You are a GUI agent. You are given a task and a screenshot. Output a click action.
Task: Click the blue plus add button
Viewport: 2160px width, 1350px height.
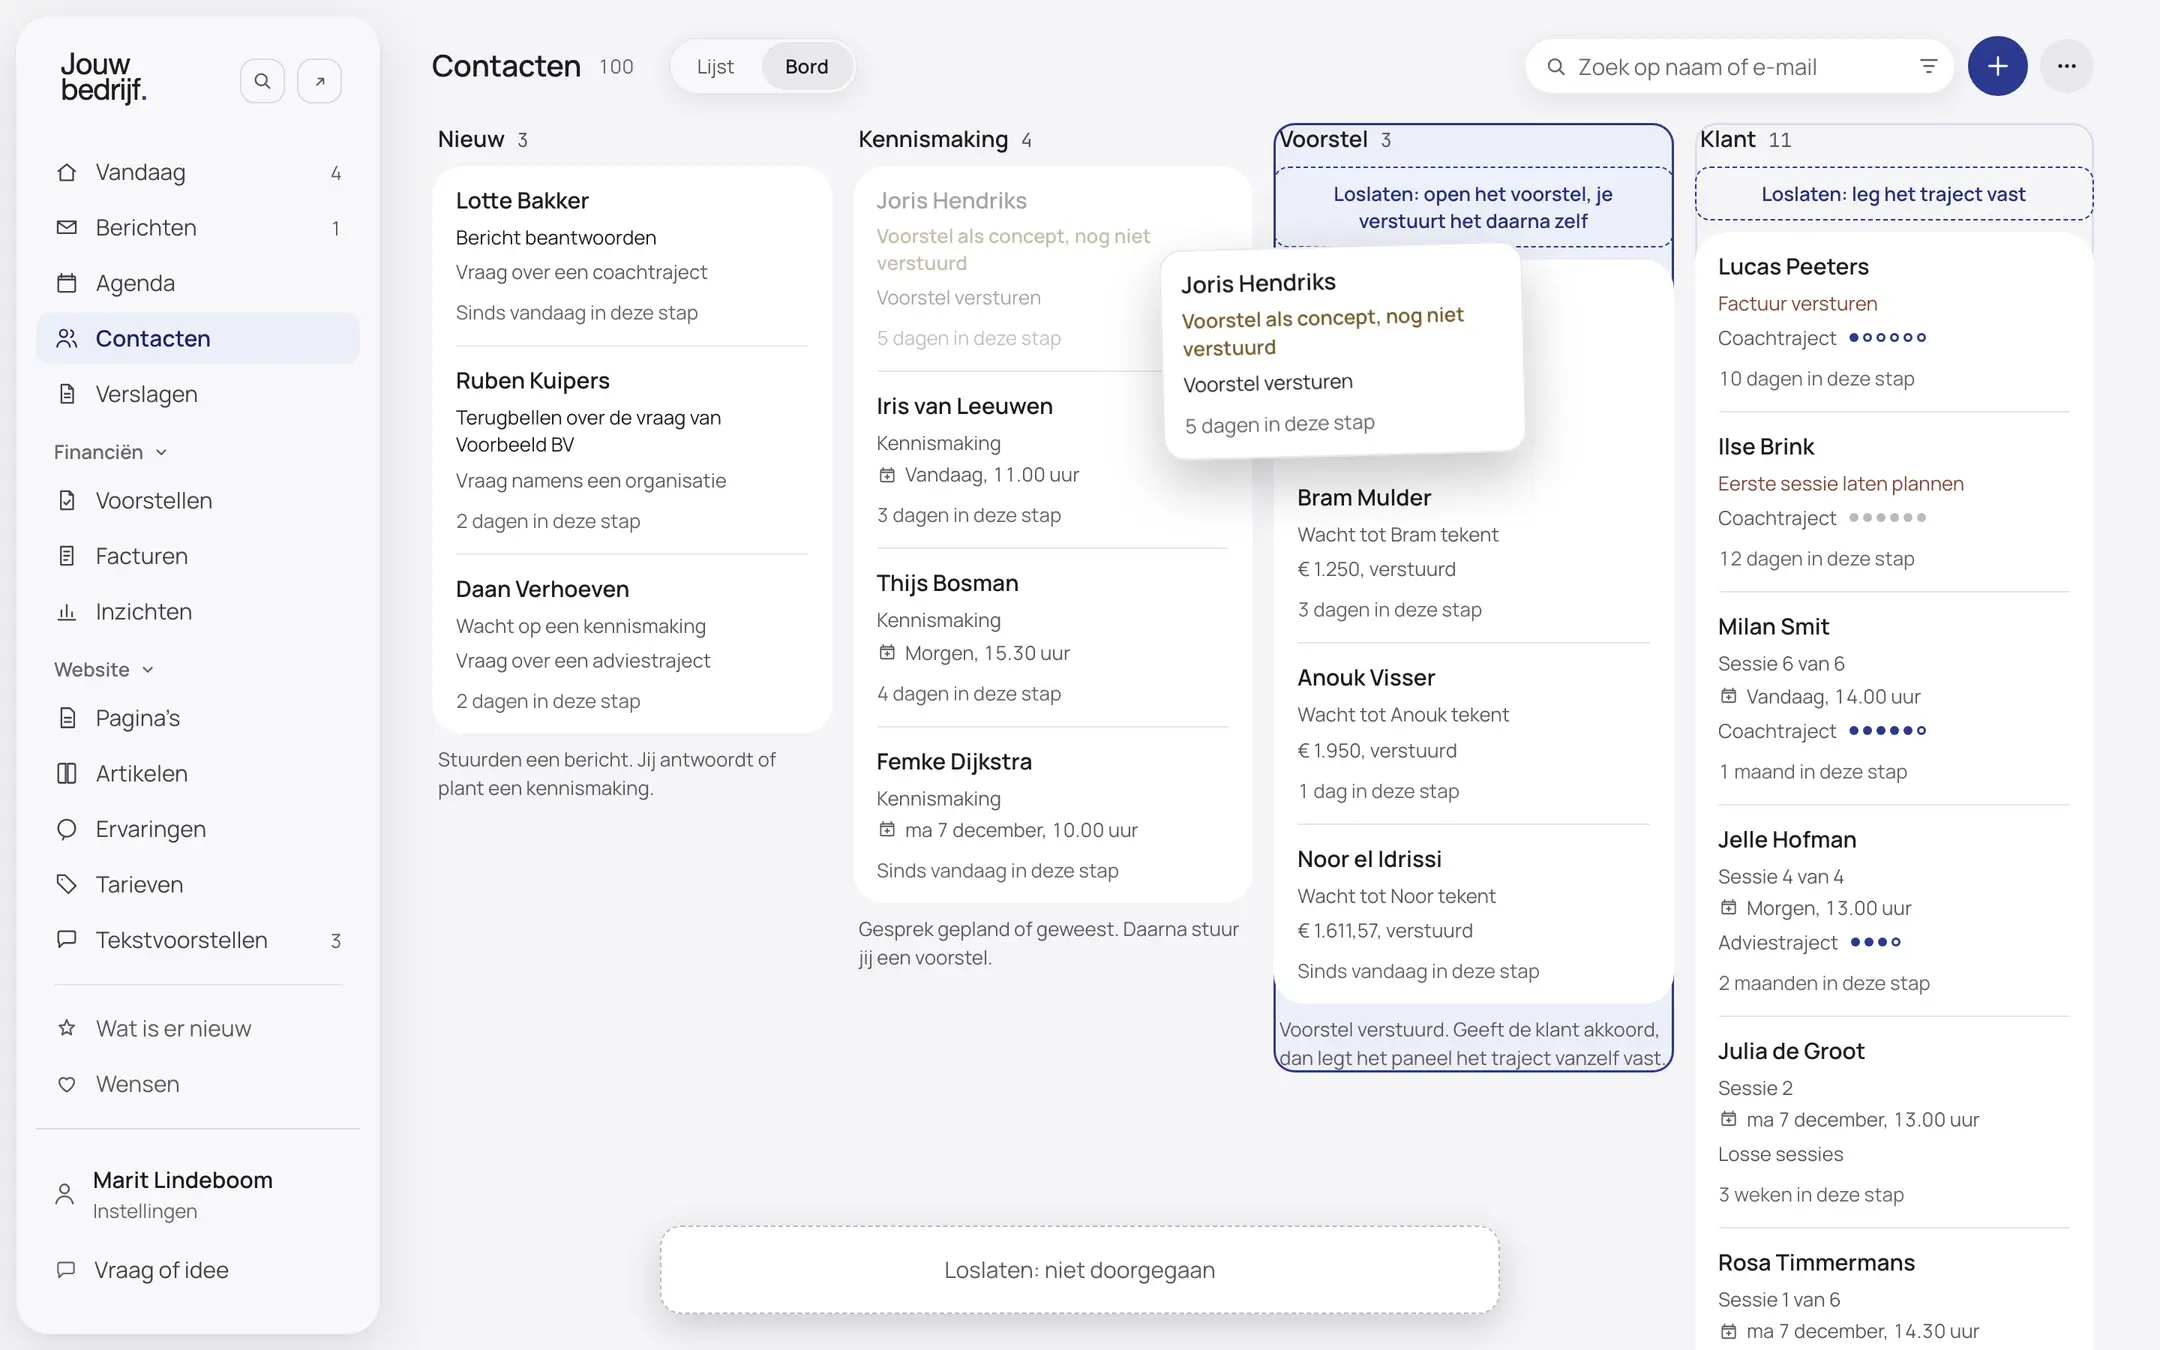click(1997, 66)
